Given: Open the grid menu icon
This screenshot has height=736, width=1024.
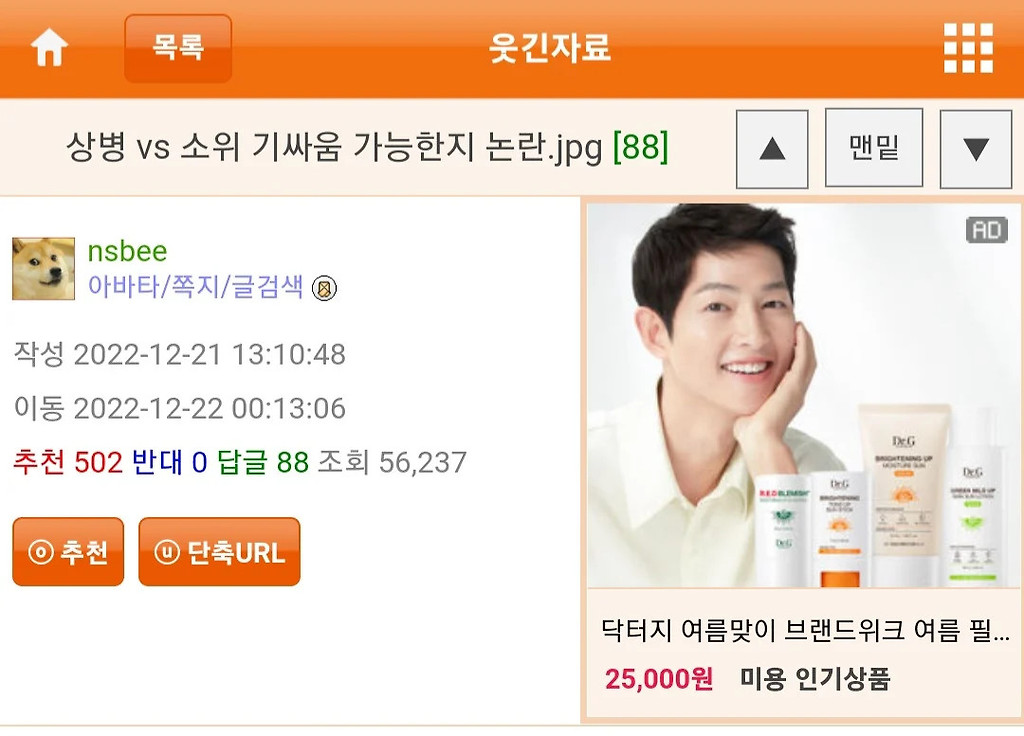Looking at the screenshot, I should (x=968, y=48).
